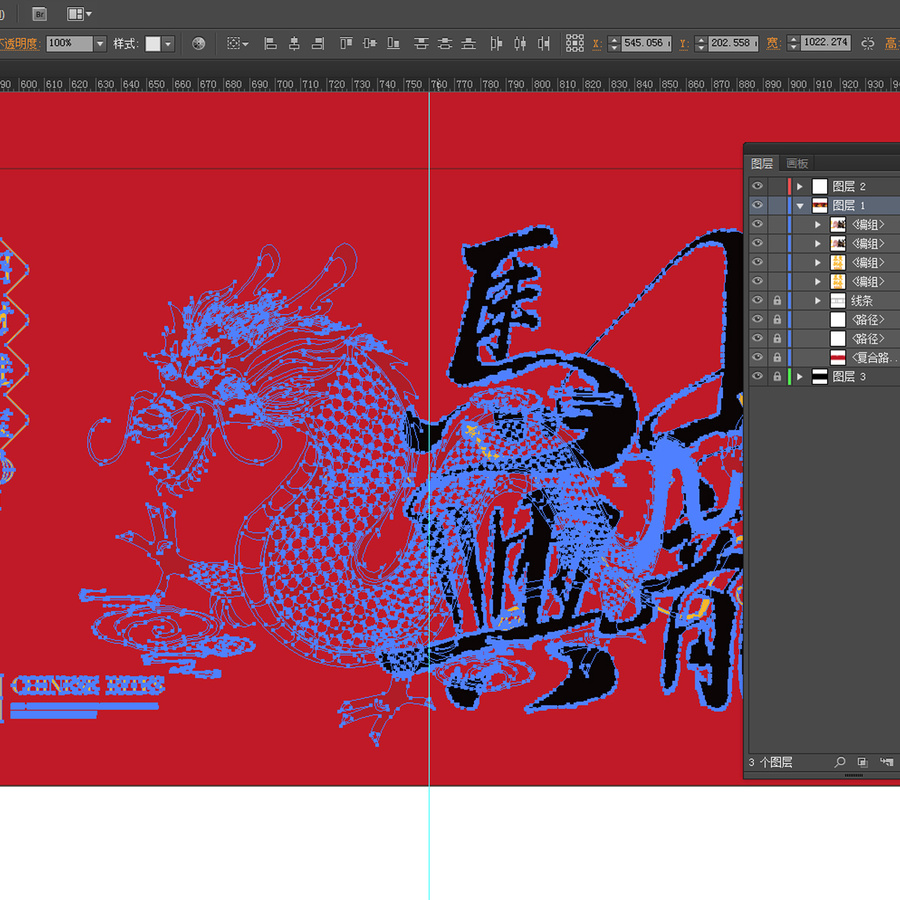Click the stepper arrows beside the width field
This screenshot has width=900, height=900.
pos(793,43)
